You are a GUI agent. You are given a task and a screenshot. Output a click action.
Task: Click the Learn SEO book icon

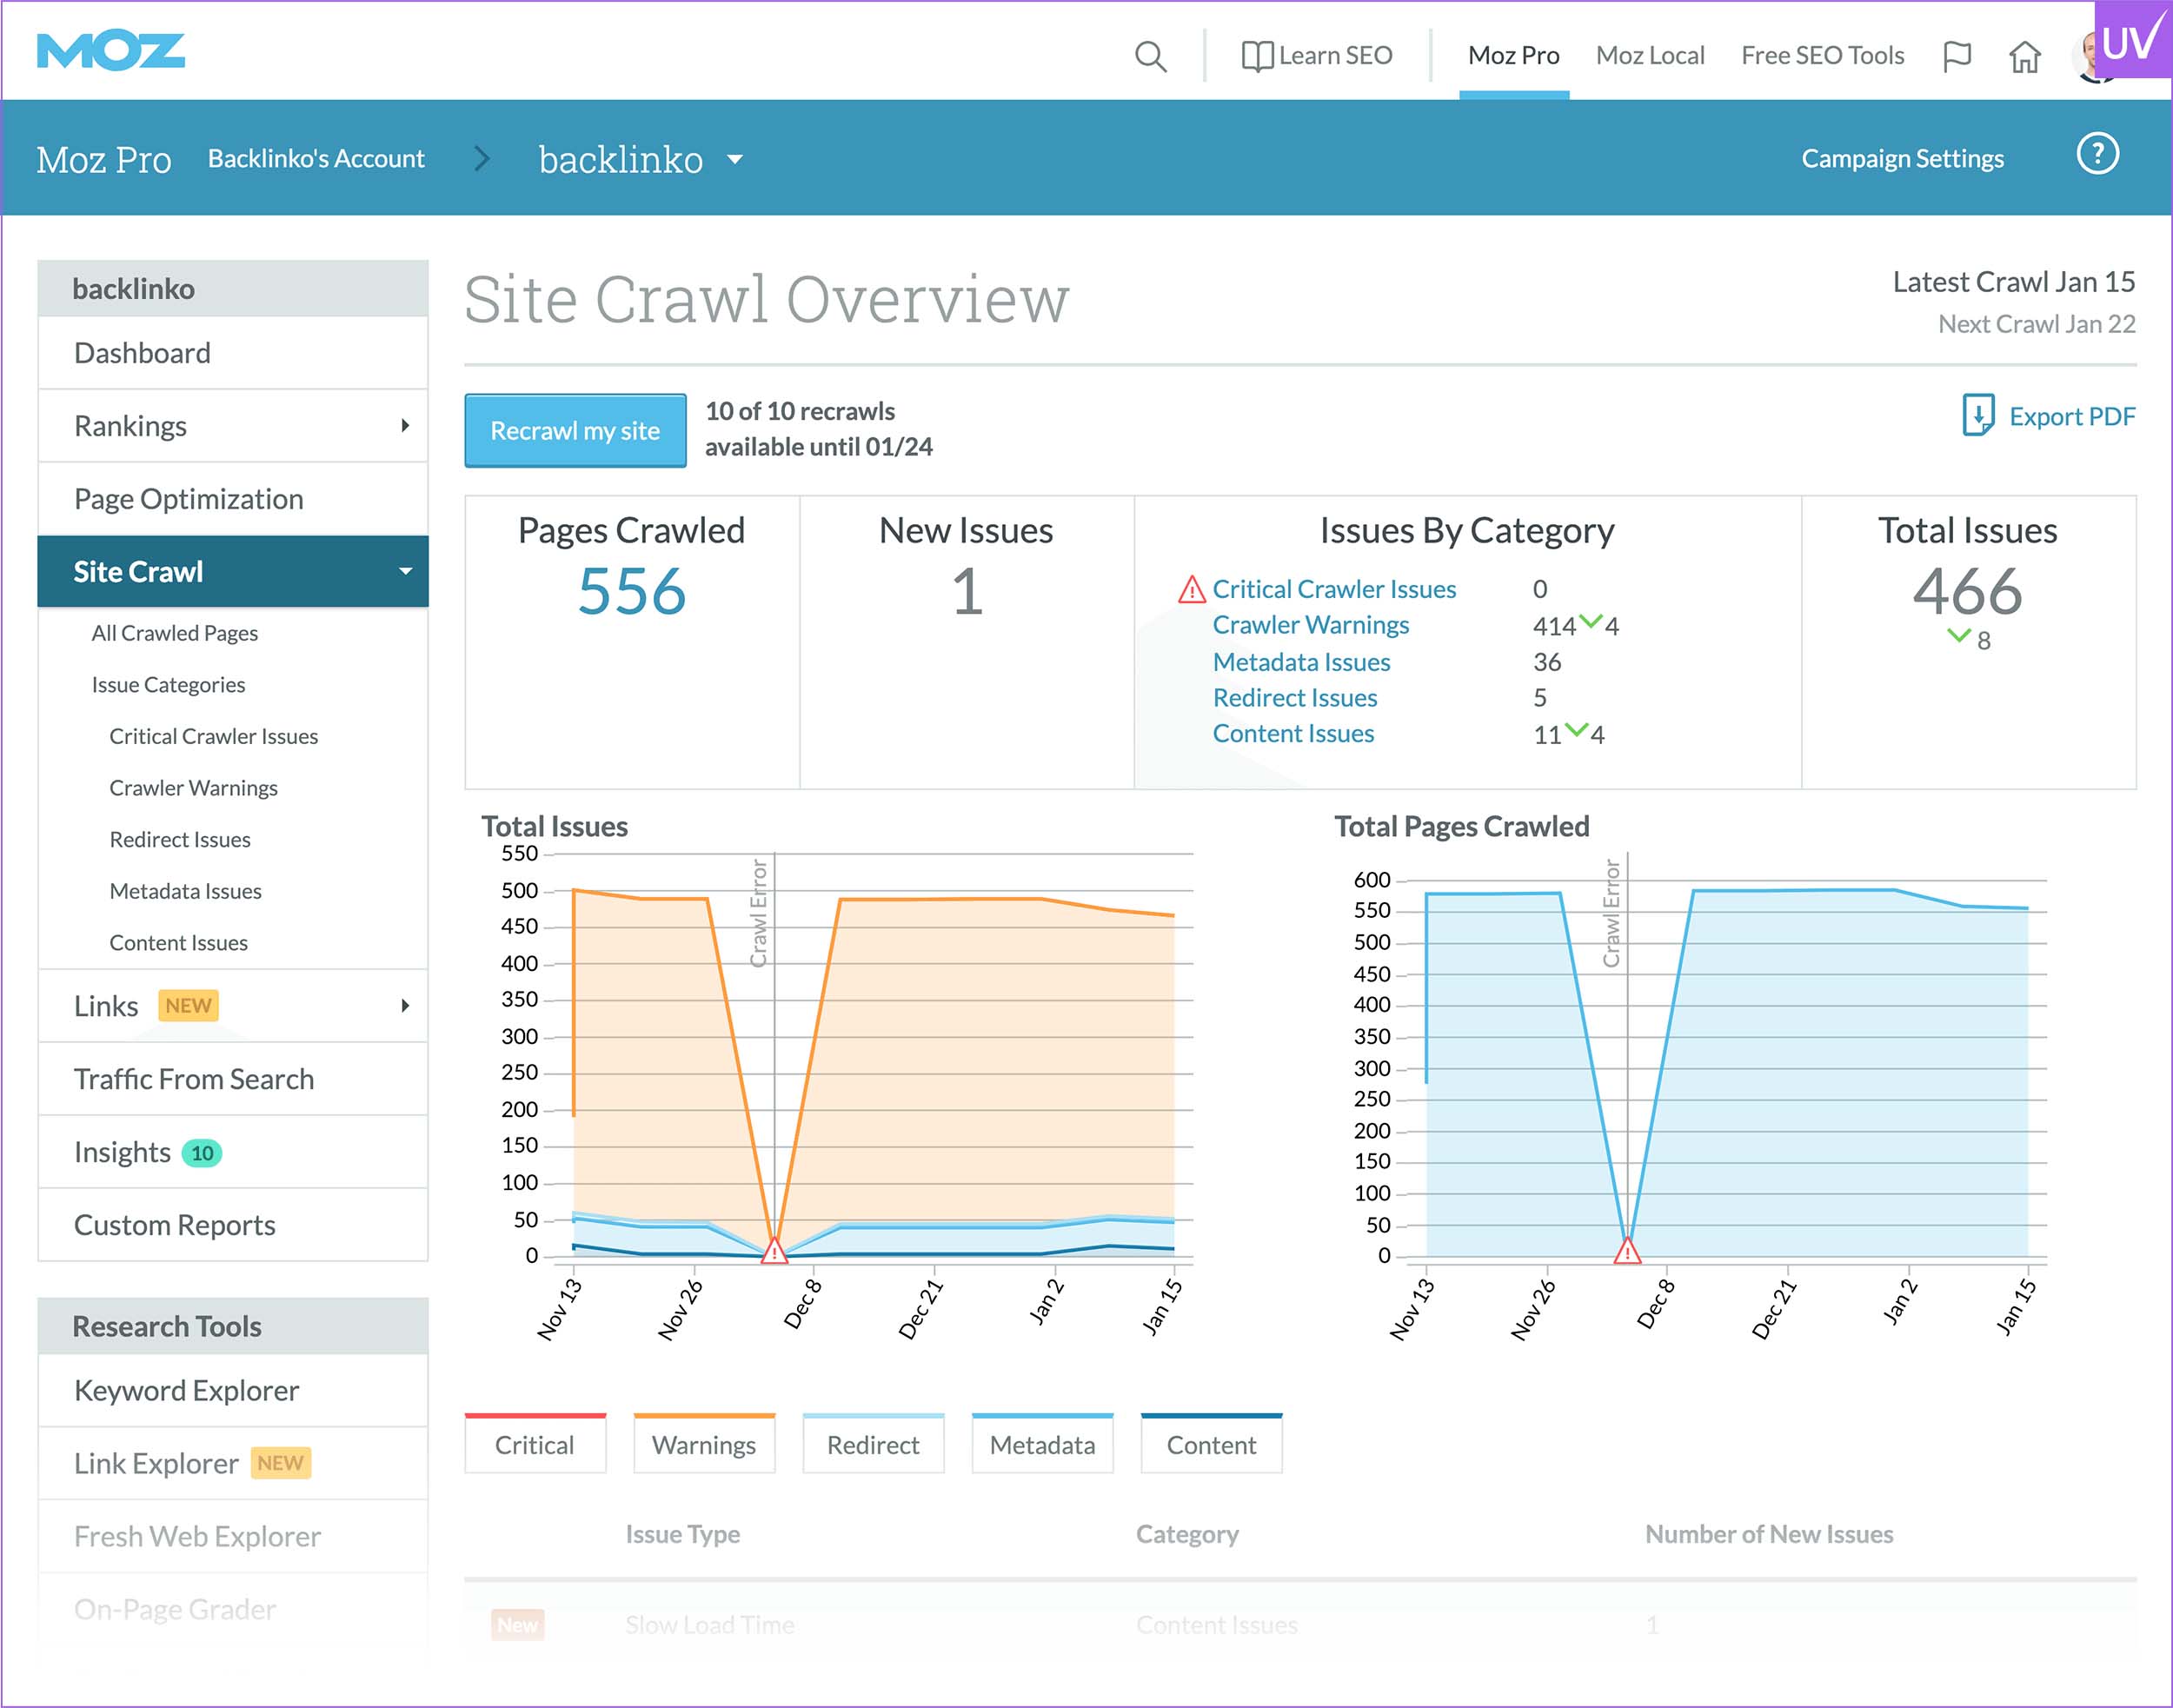click(x=1257, y=56)
